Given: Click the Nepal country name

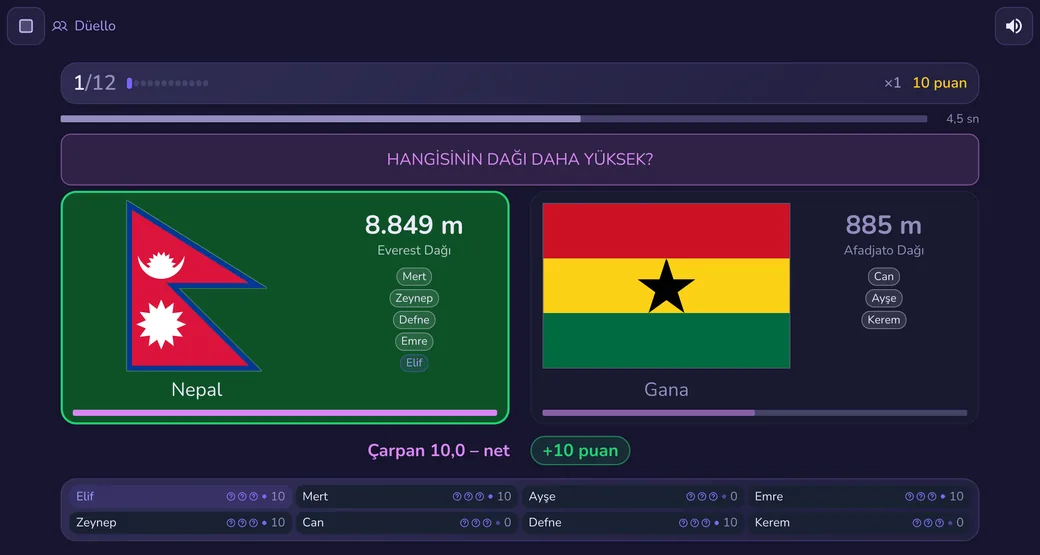Looking at the screenshot, I should point(196,390).
